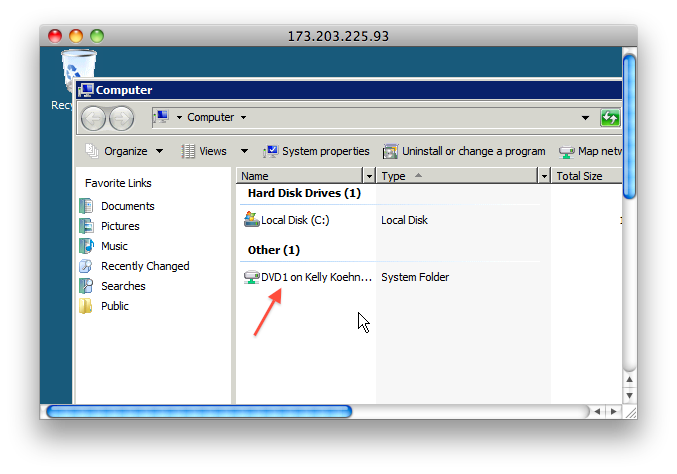Click the Local Disk type cell
Viewport: 677px width, 474px height.
(404, 220)
